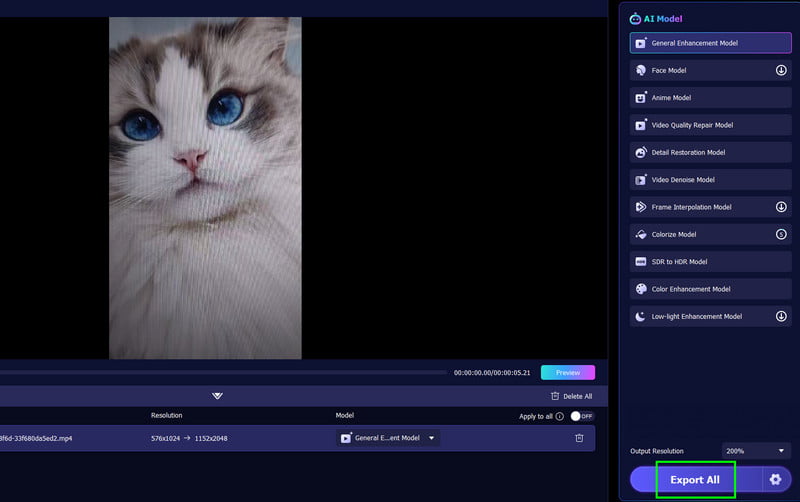800x502 pixels.
Task: Click the cat video preview image
Action: [x=205, y=188]
